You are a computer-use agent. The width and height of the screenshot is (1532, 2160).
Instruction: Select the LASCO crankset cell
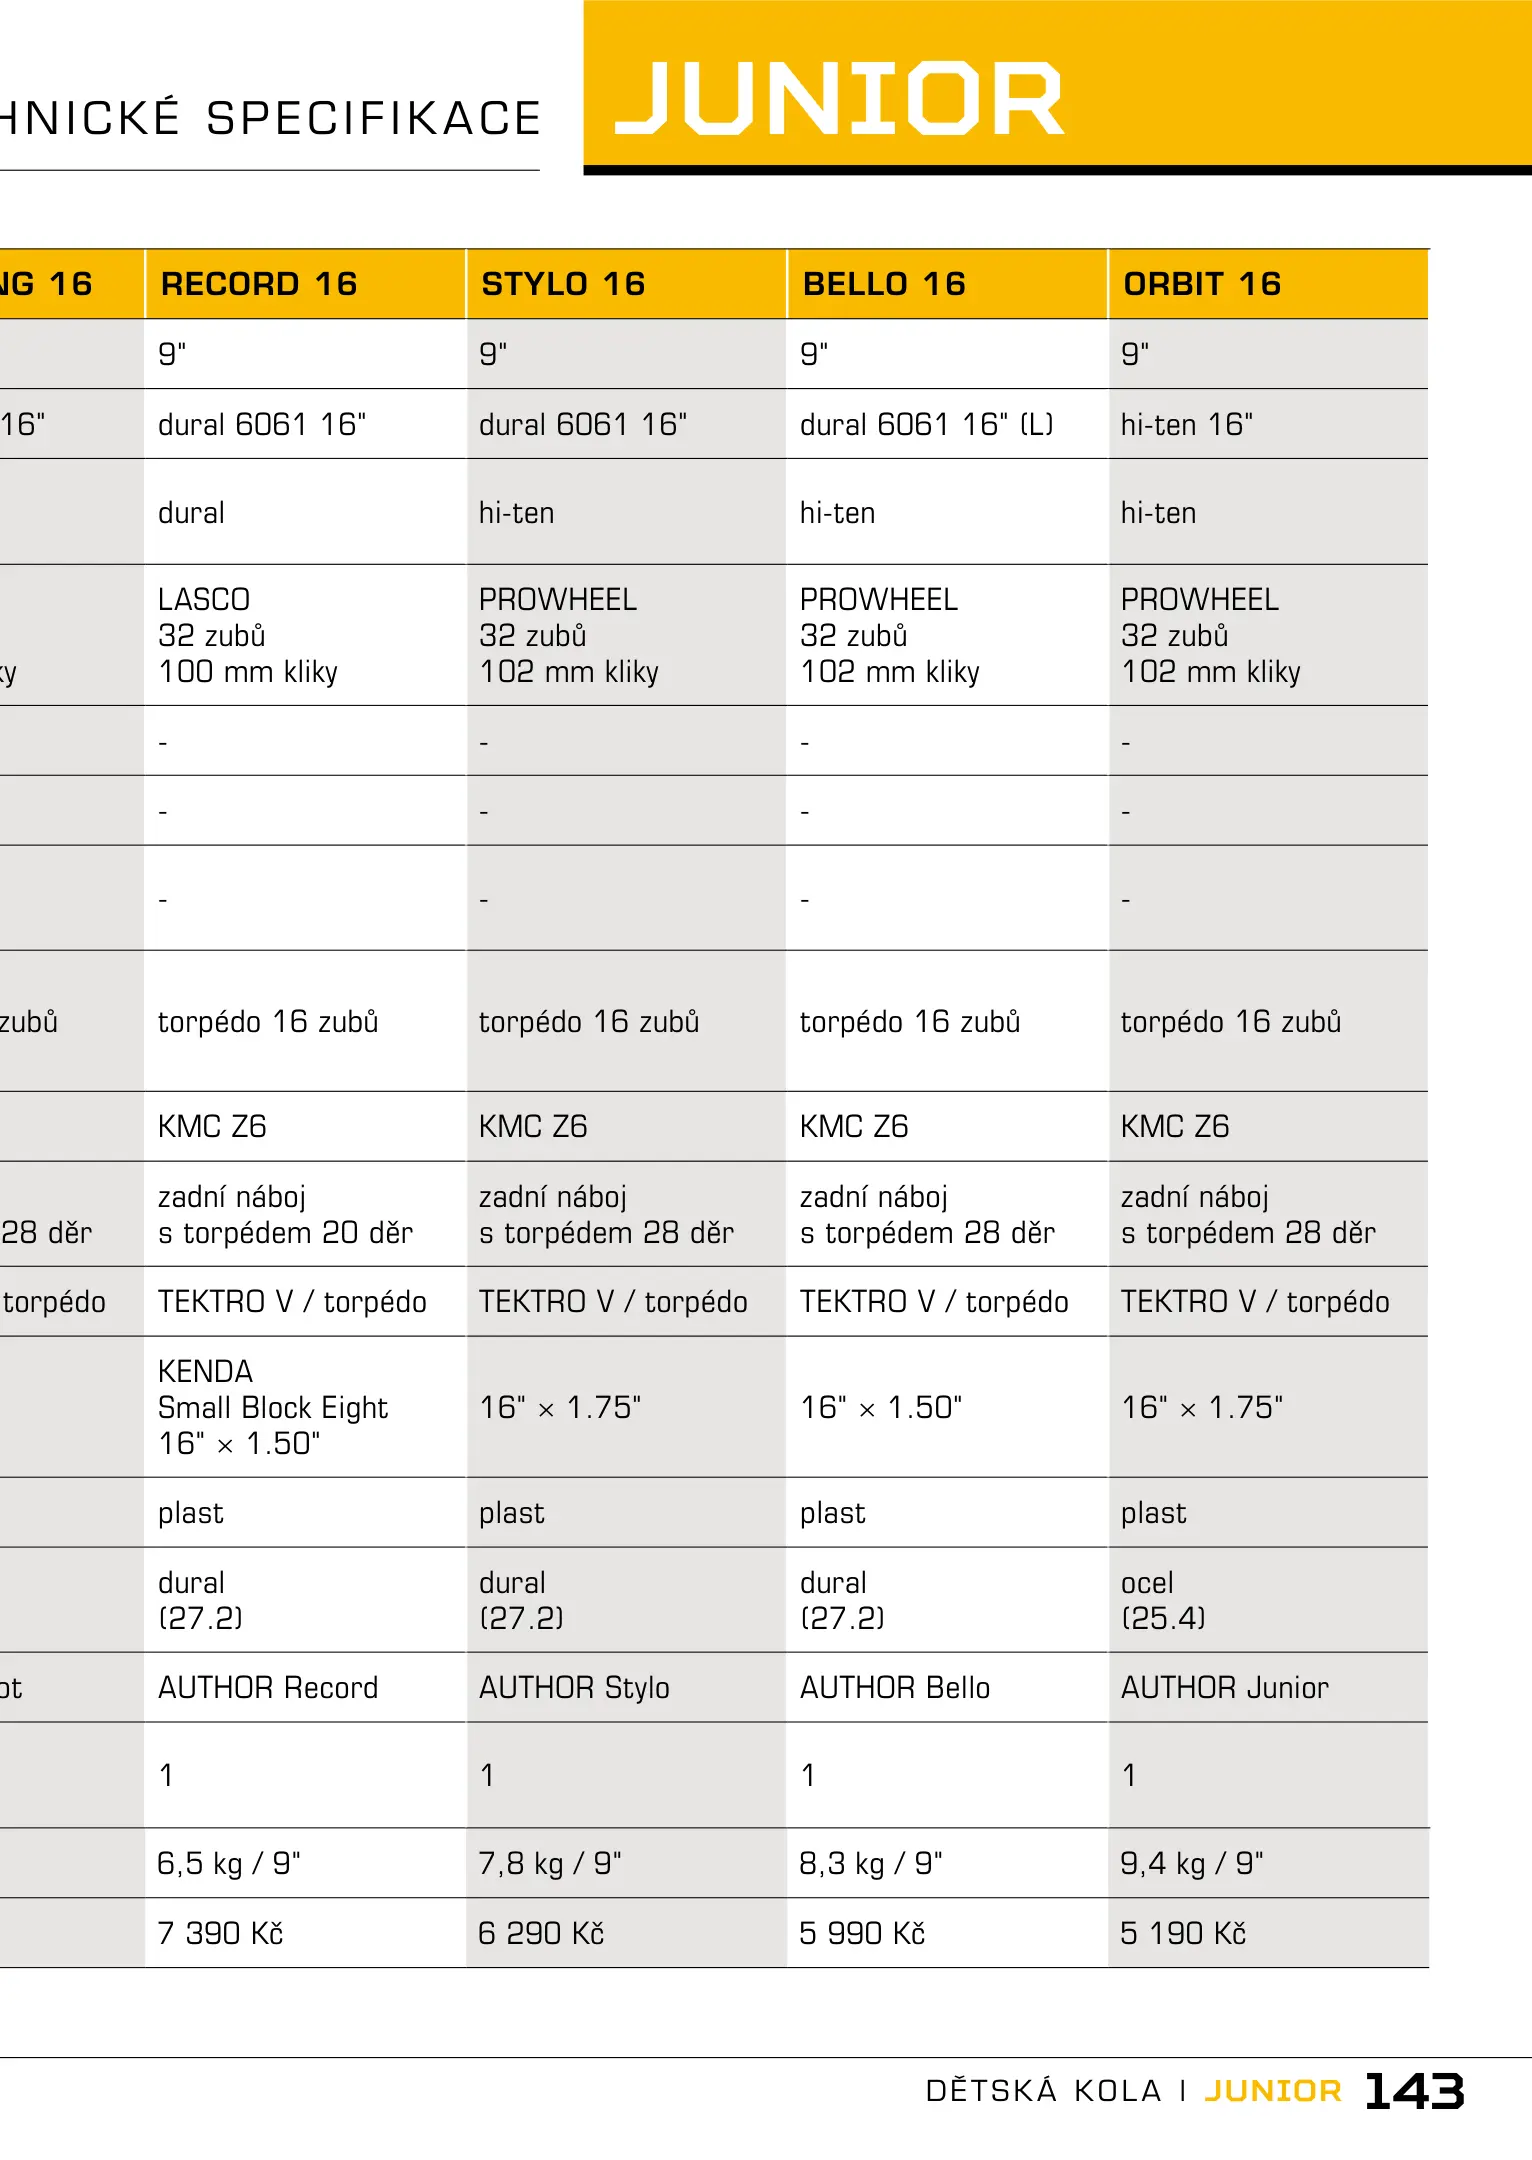pyautogui.click(x=248, y=635)
